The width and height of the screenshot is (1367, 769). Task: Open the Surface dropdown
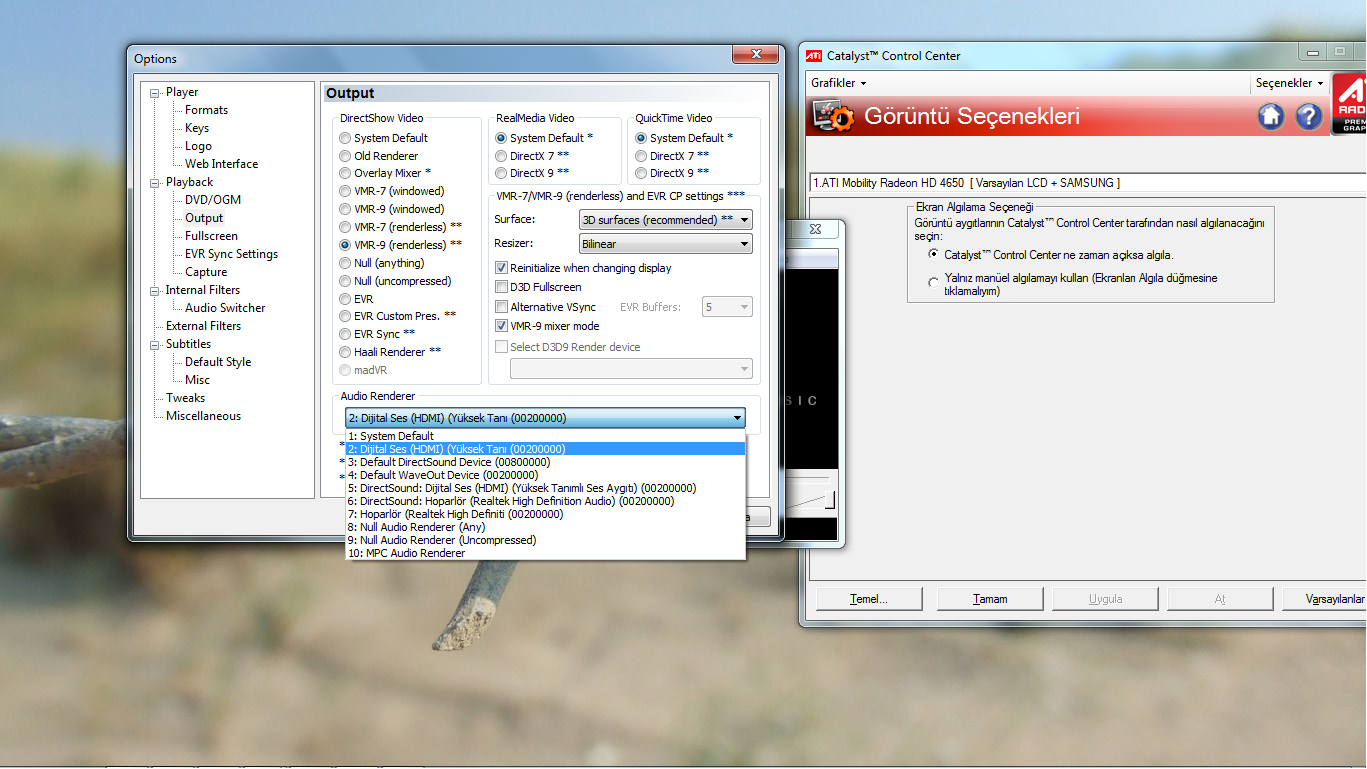pyautogui.click(x=665, y=219)
